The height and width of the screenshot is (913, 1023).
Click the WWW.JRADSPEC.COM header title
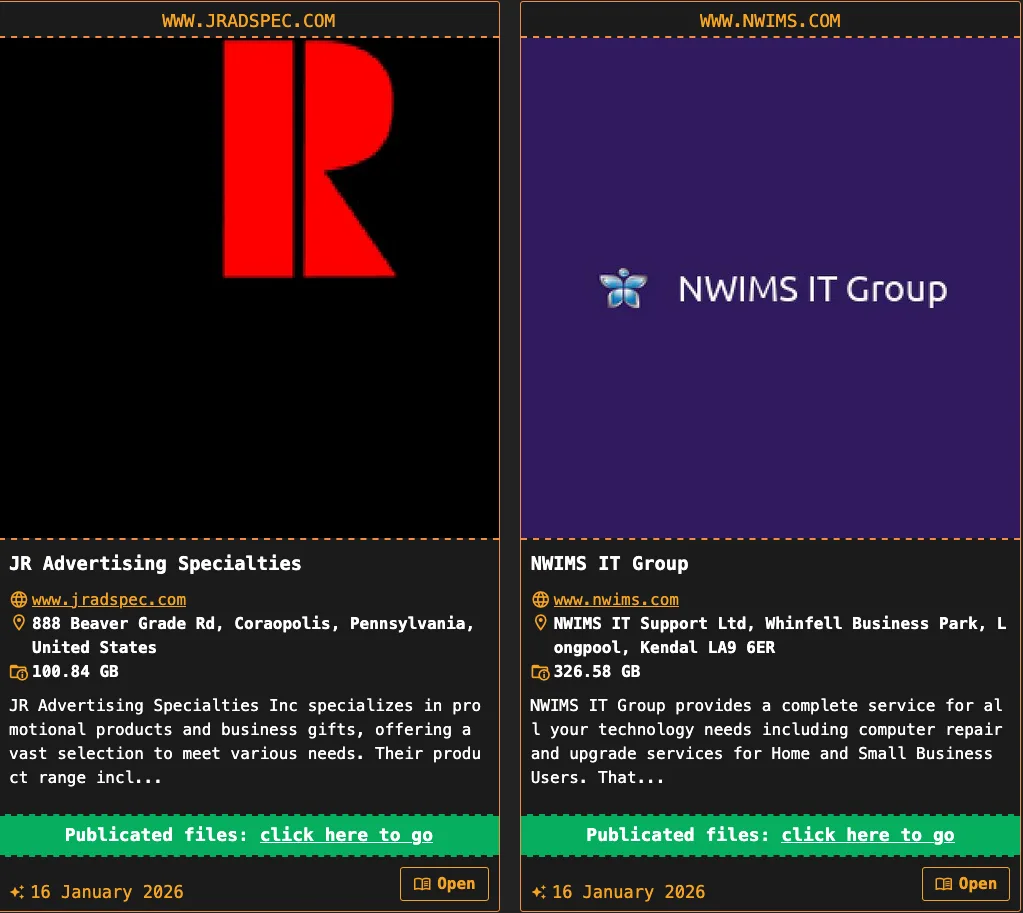tap(249, 20)
